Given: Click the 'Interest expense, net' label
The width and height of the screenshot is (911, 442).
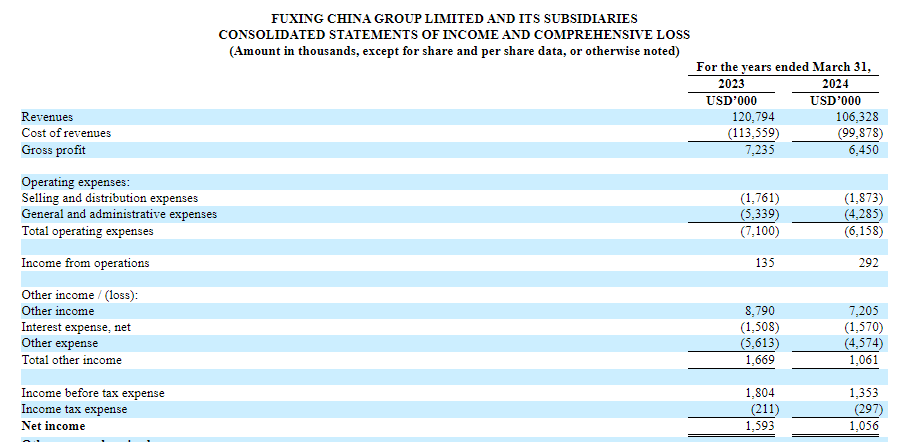Looking at the screenshot, I should pyautogui.click(x=76, y=328).
